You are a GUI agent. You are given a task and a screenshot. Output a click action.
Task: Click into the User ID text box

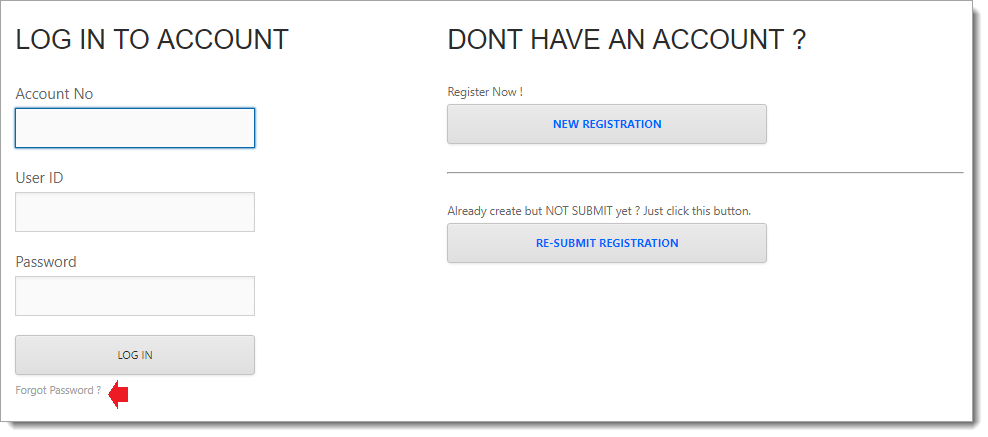point(135,212)
